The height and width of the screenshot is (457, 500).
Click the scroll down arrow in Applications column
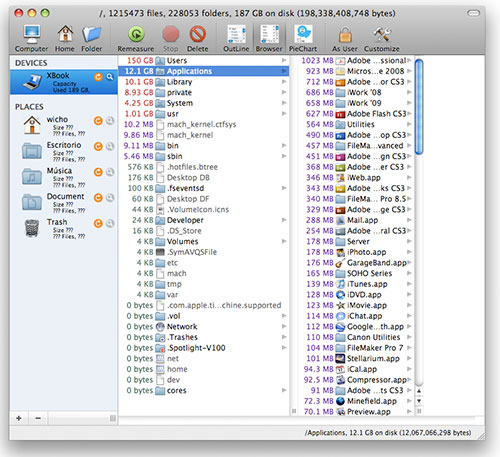pos(419,401)
